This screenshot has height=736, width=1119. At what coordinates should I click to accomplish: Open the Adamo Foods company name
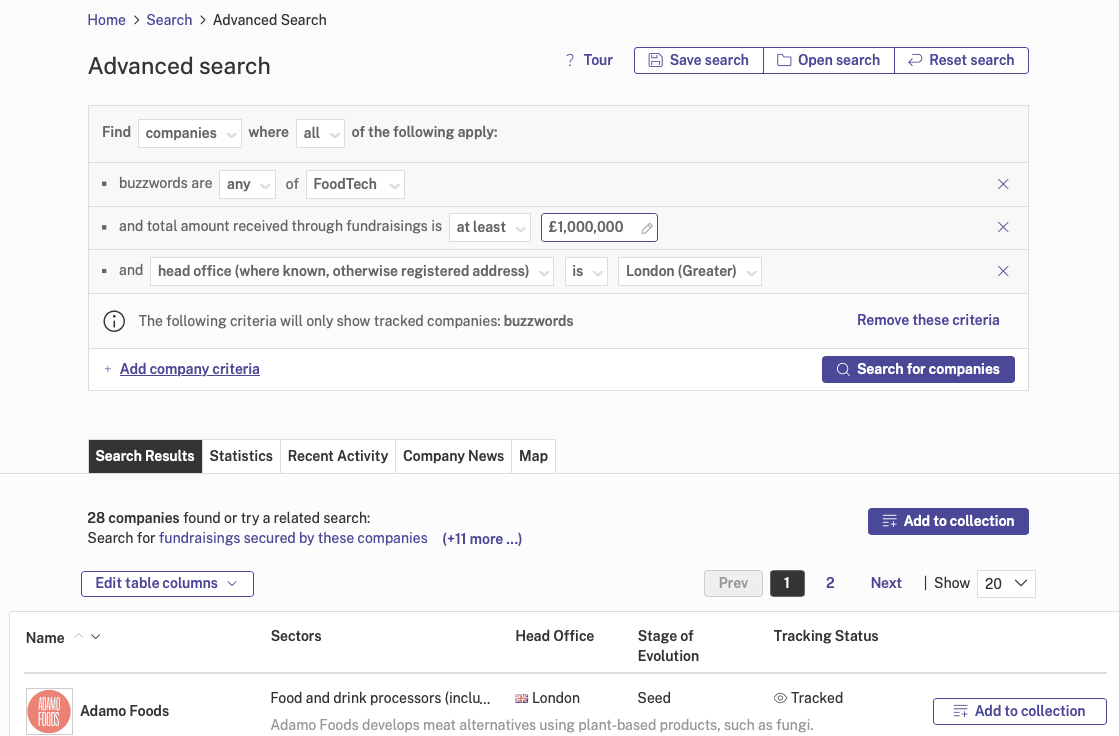124,711
